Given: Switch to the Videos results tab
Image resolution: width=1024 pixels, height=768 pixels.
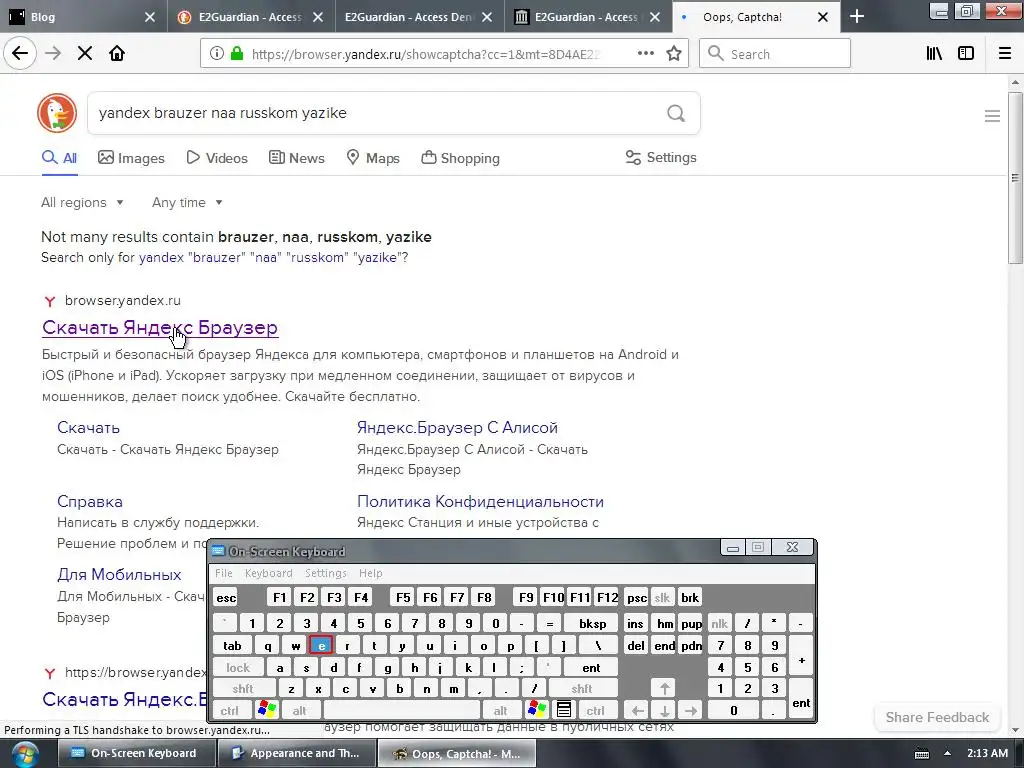Looking at the screenshot, I should 217,158.
